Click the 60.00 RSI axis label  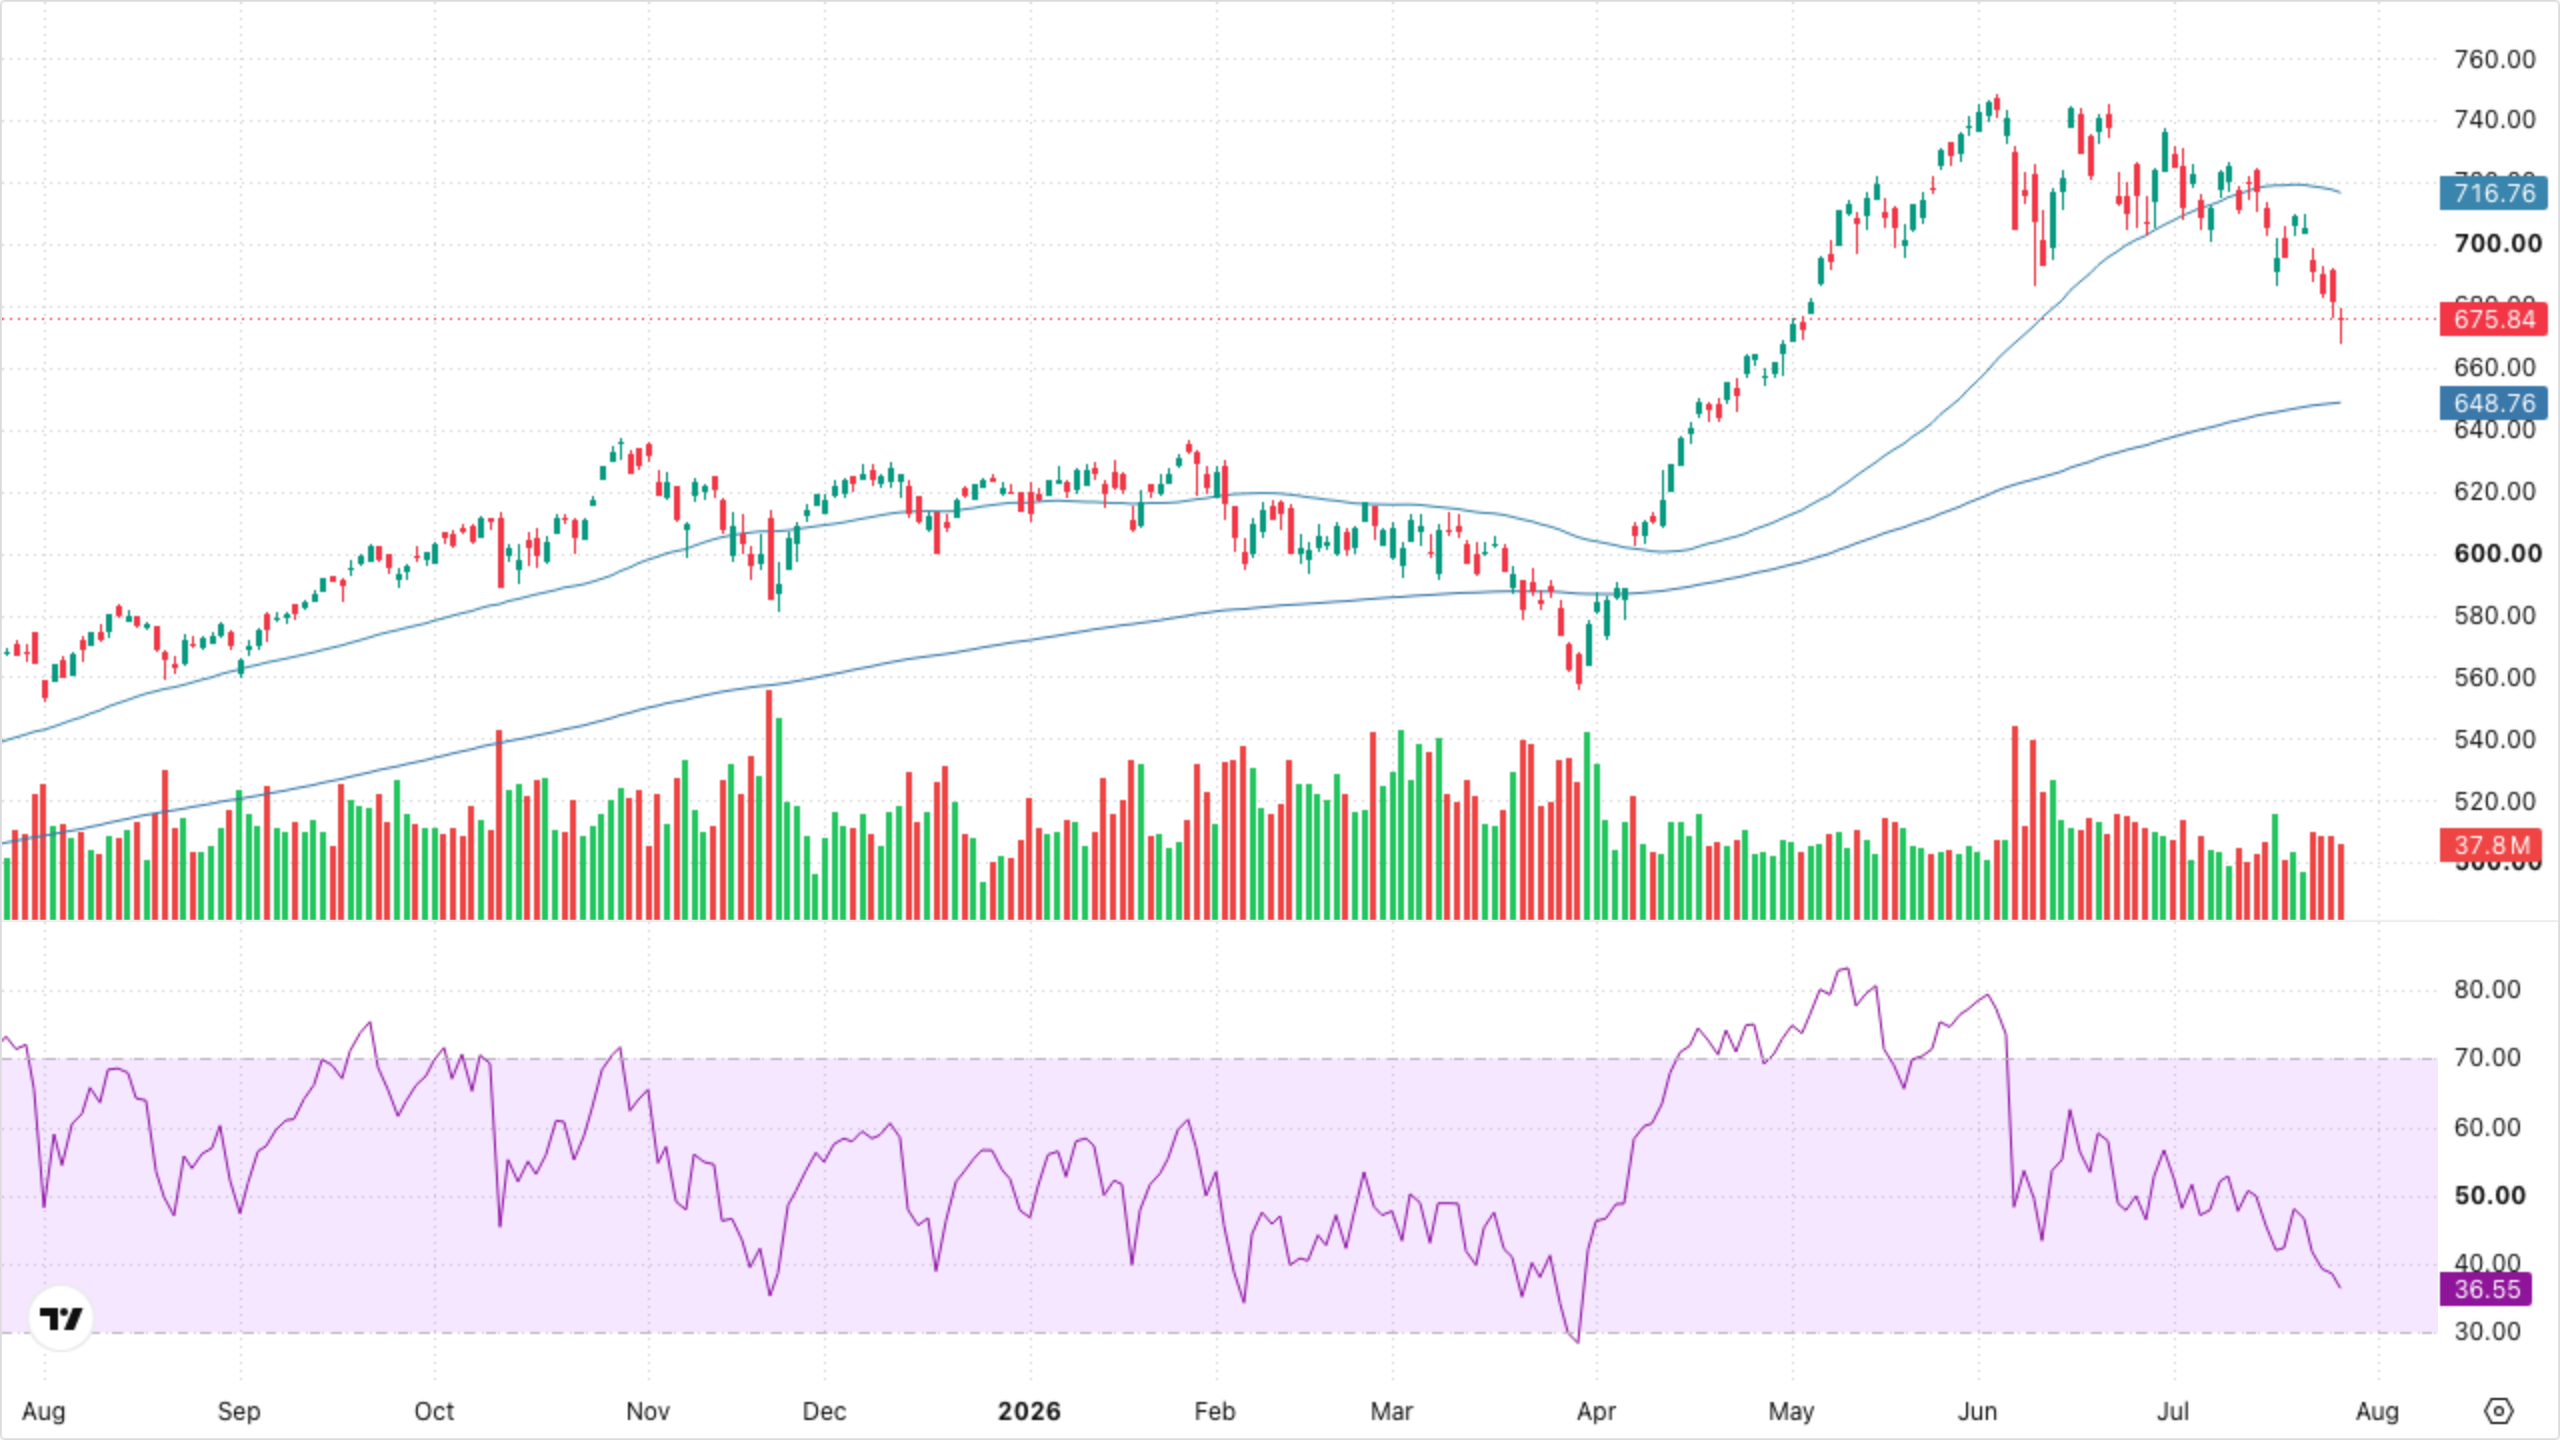pyautogui.click(x=2487, y=1127)
